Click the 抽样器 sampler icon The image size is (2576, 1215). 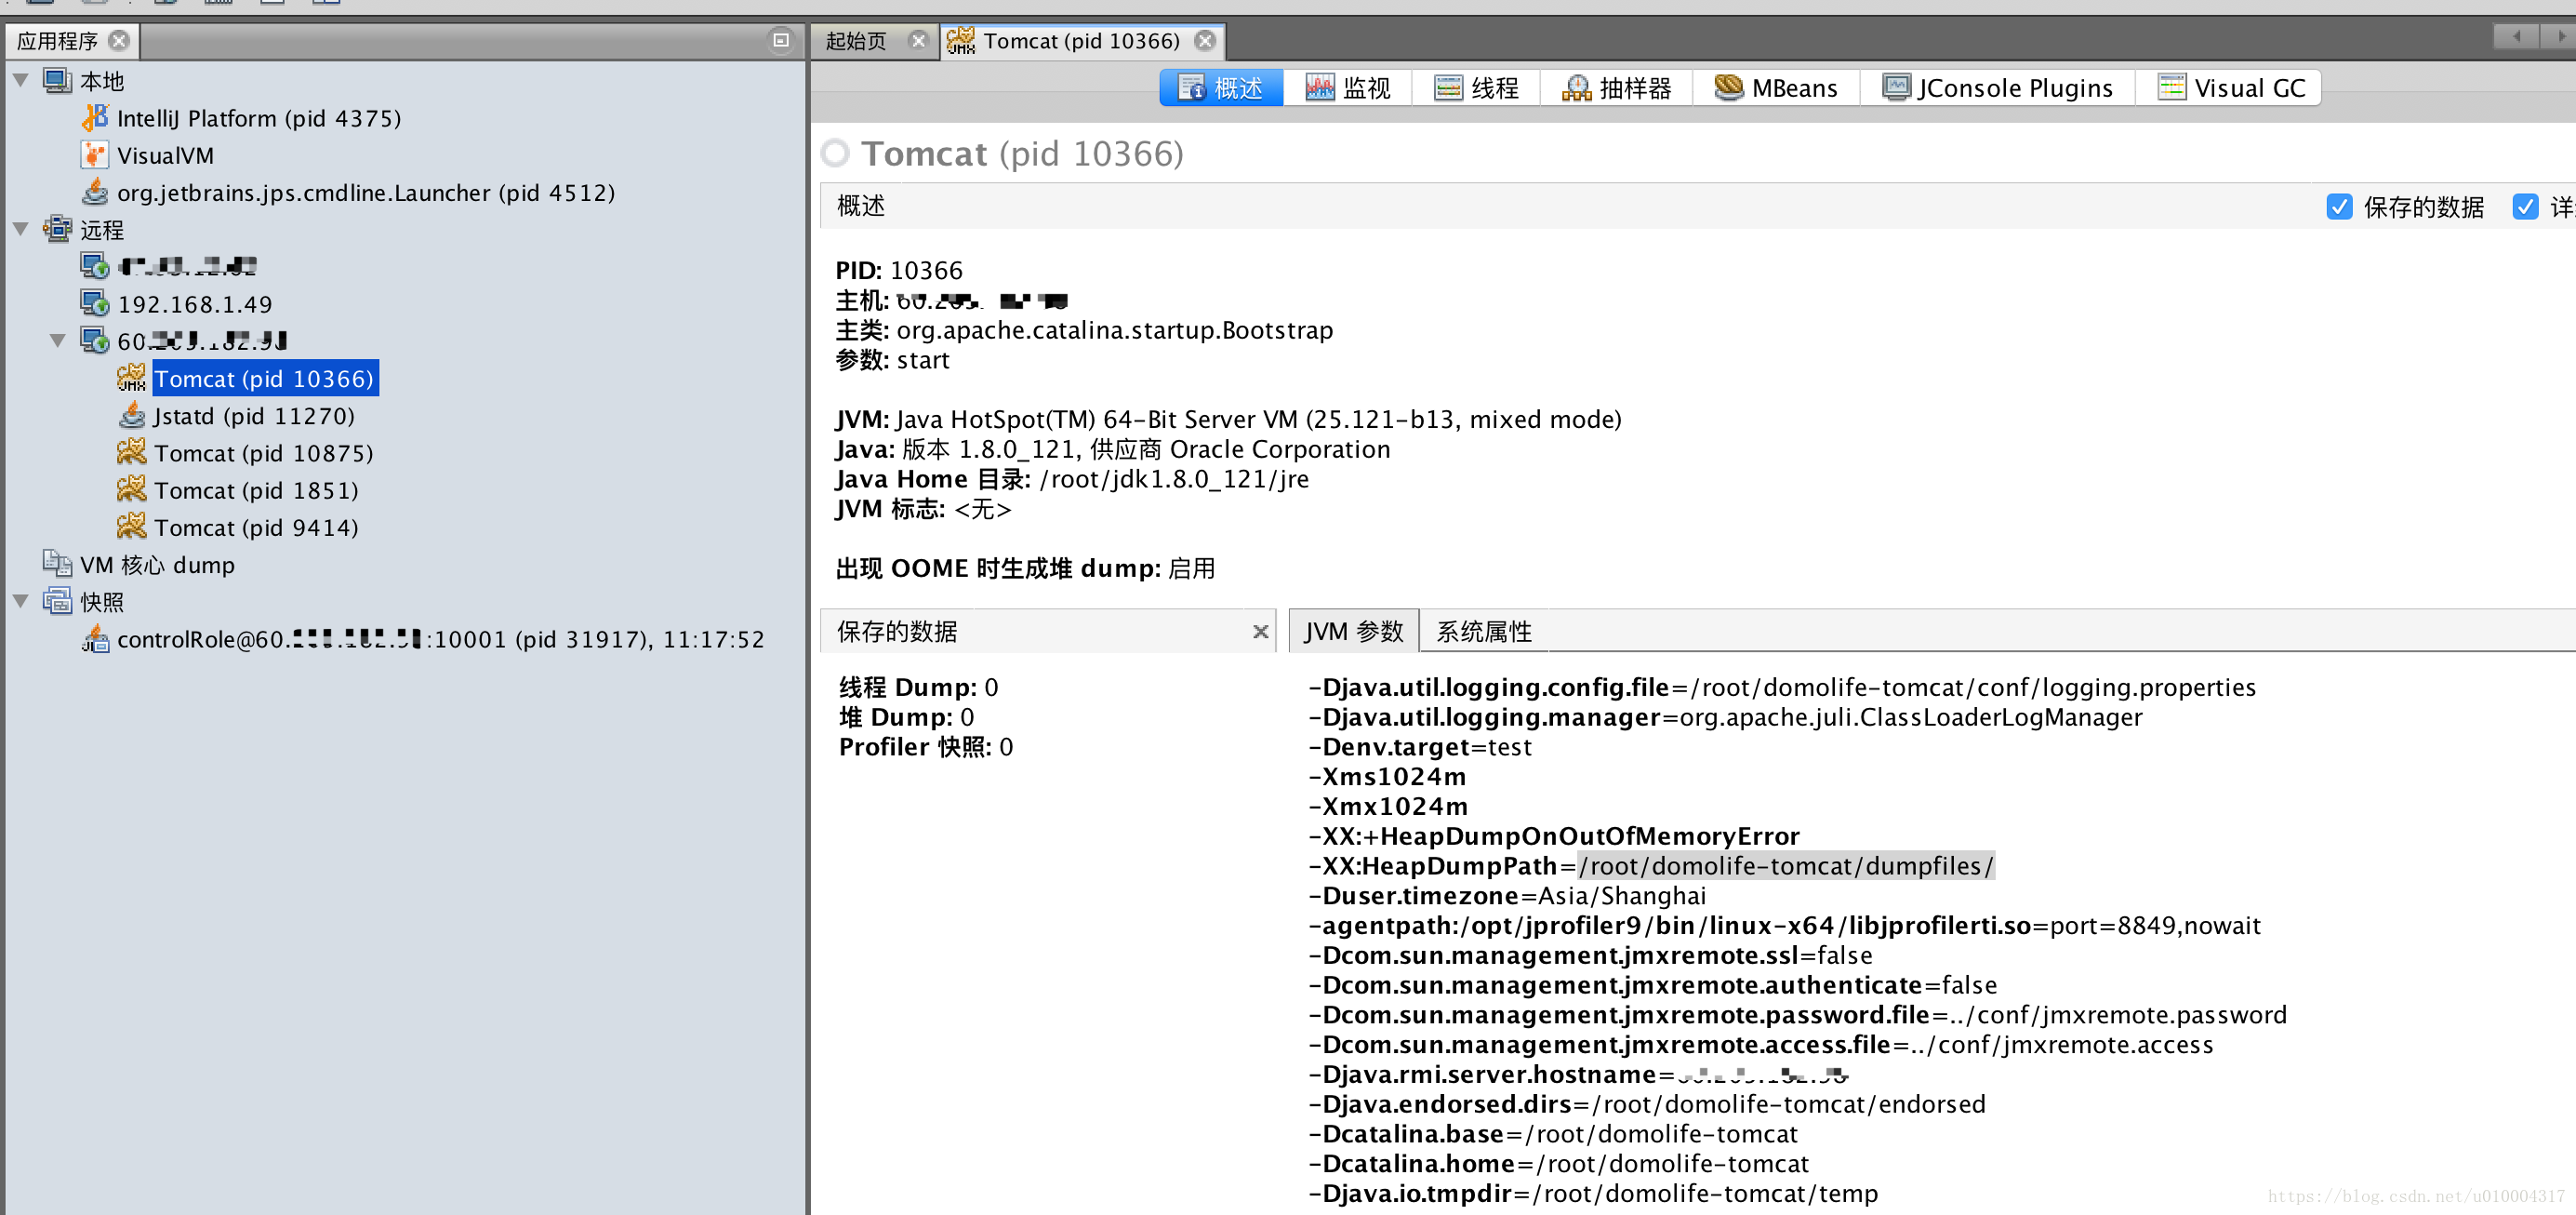click(1577, 88)
